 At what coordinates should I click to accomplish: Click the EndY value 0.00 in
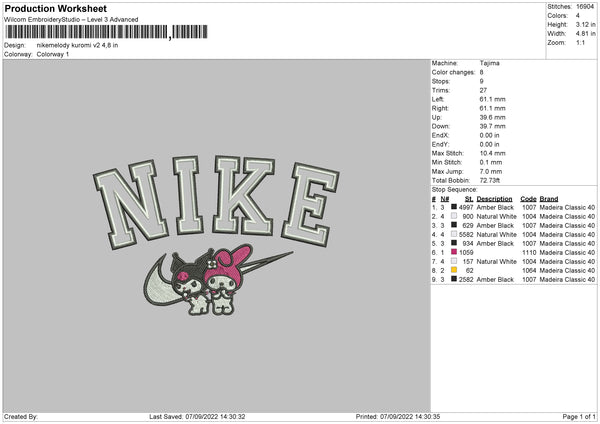489,144
